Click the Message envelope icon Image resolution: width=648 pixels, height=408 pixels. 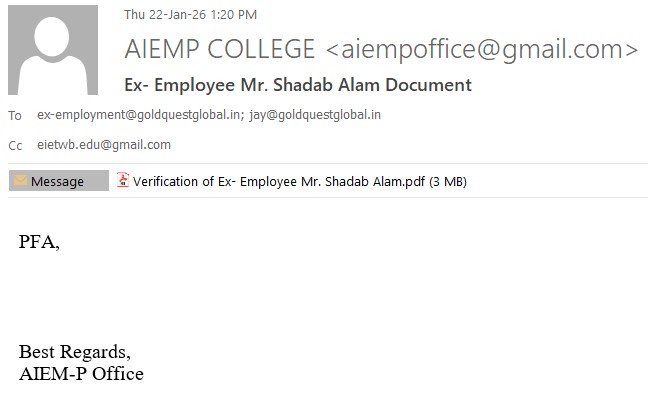coord(20,181)
